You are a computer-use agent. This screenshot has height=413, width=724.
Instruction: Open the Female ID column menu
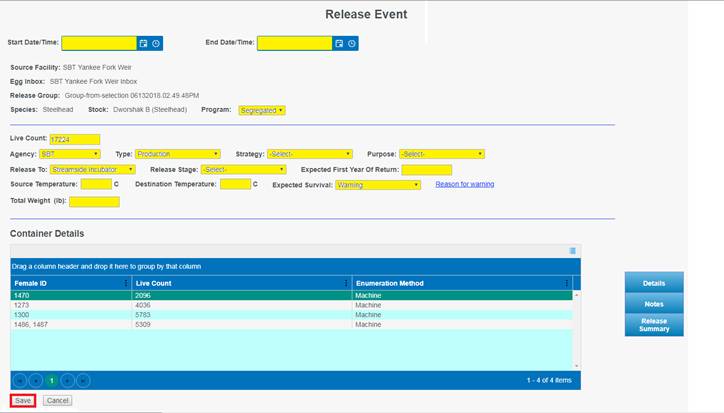click(x=126, y=283)
